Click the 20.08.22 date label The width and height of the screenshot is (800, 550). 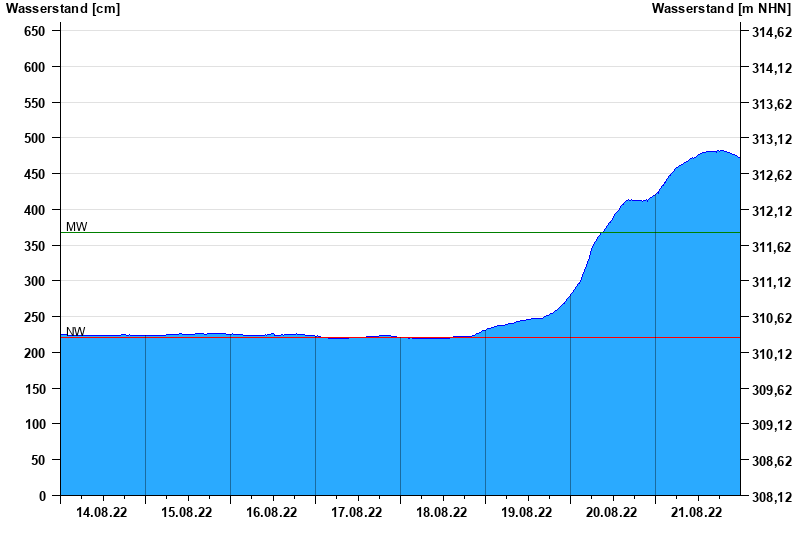pyautogui.click(x=611, y=512)
